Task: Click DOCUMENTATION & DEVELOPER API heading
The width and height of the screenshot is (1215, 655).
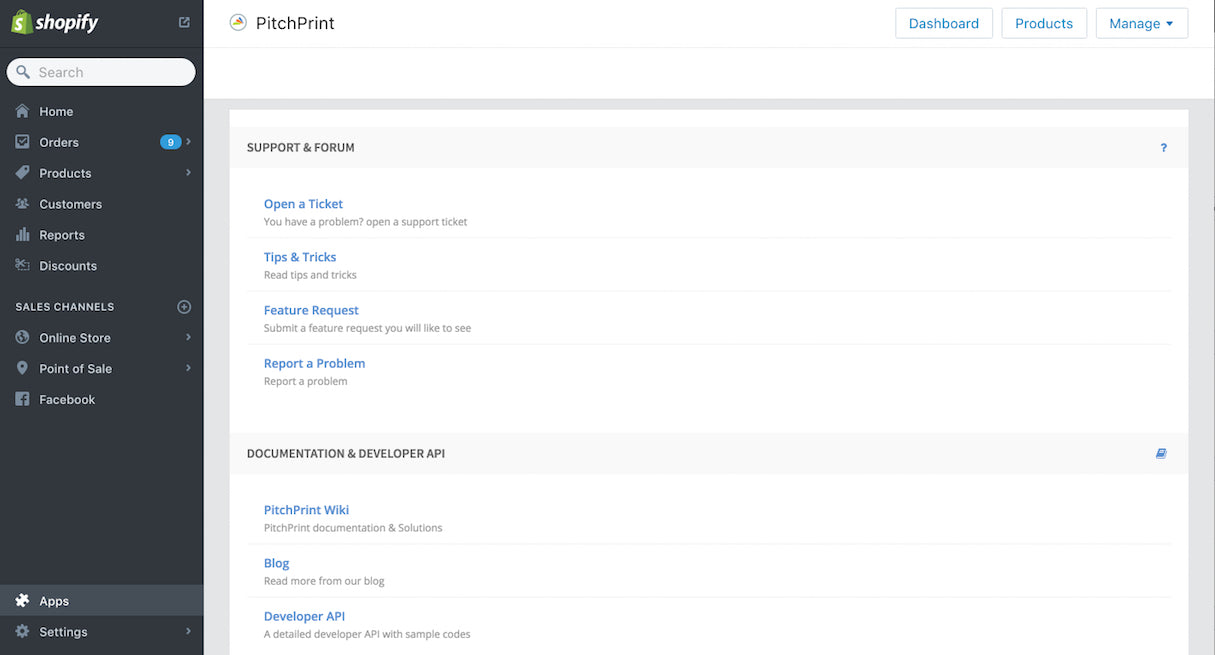Action: [x=346, y=454]
